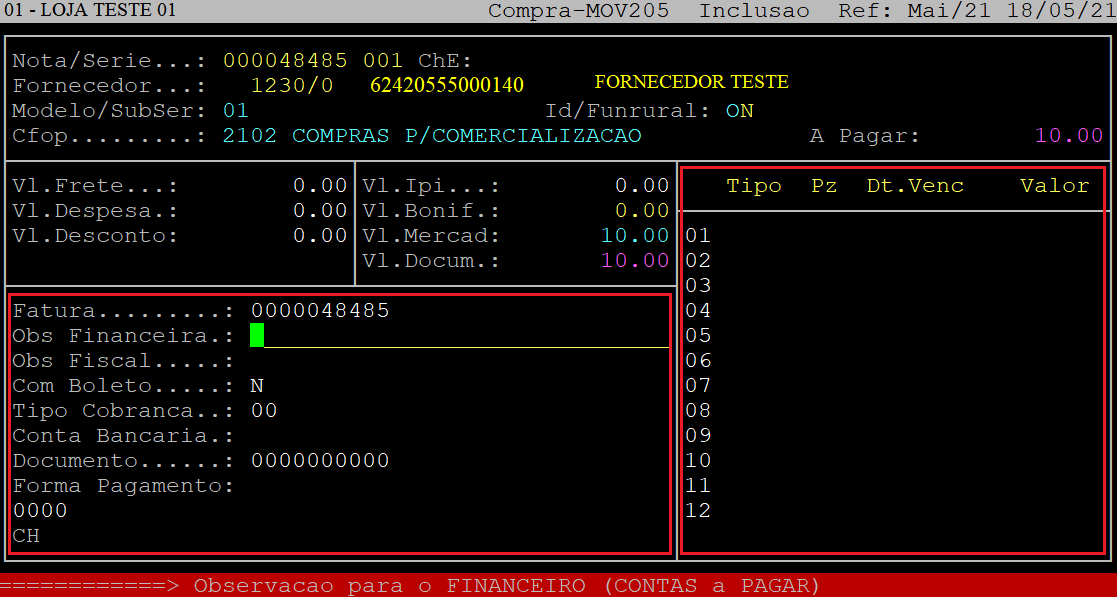1117x597 pixels.
Task: Click the Vl.Frete value
Action: (x=320, y=186)
